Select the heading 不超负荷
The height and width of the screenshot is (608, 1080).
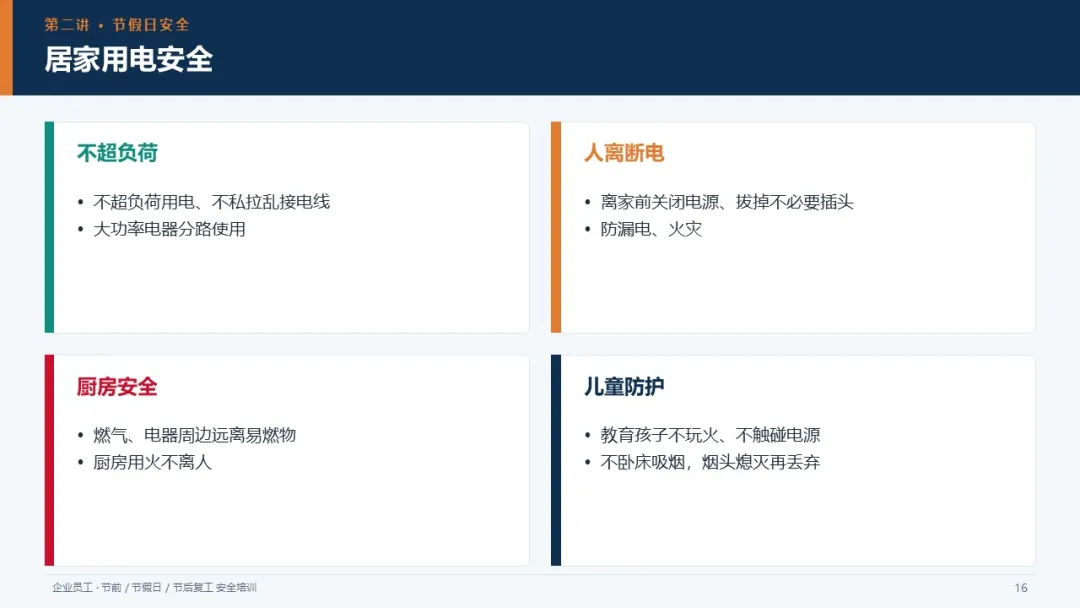(118, 153)
